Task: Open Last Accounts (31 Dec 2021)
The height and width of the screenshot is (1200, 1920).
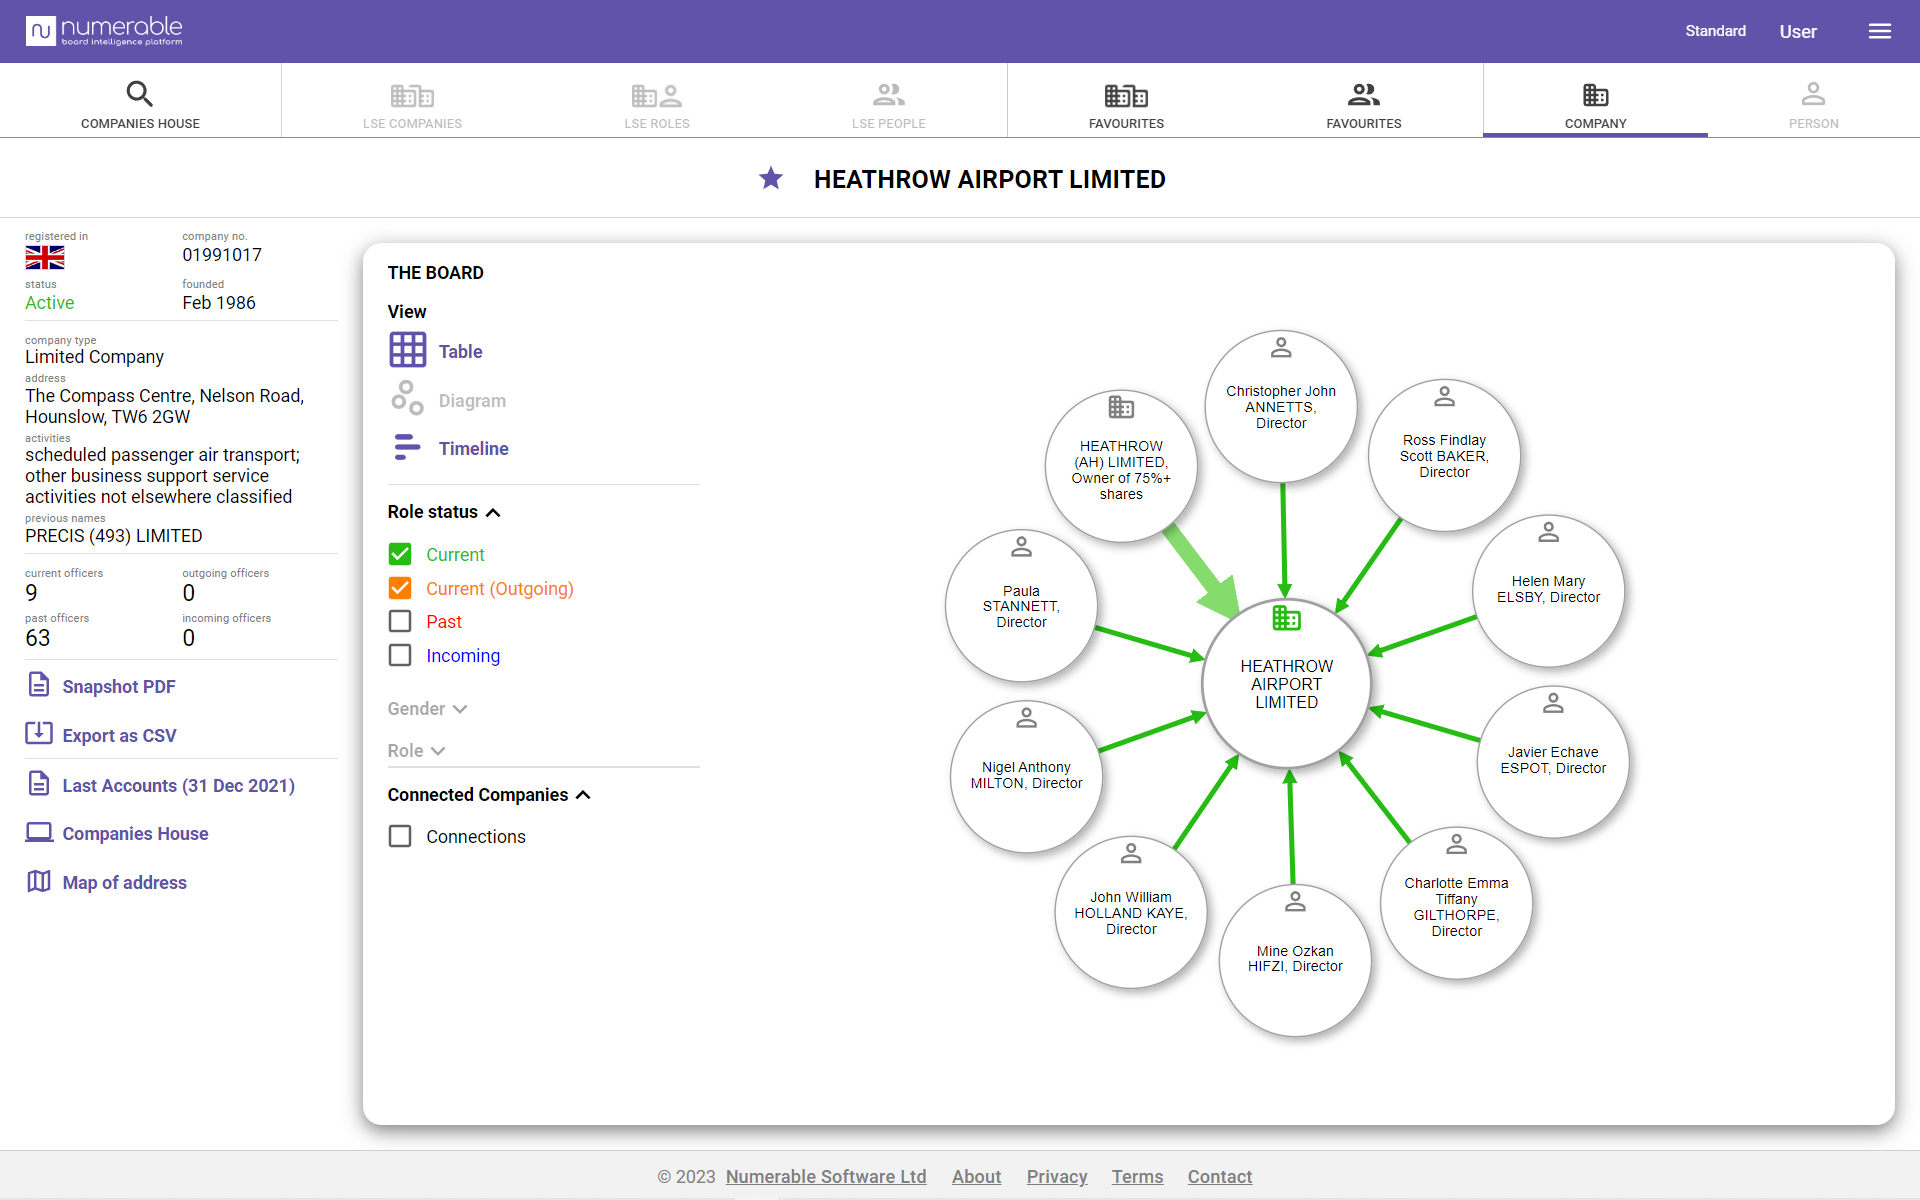Action: [x=178, y=786]
